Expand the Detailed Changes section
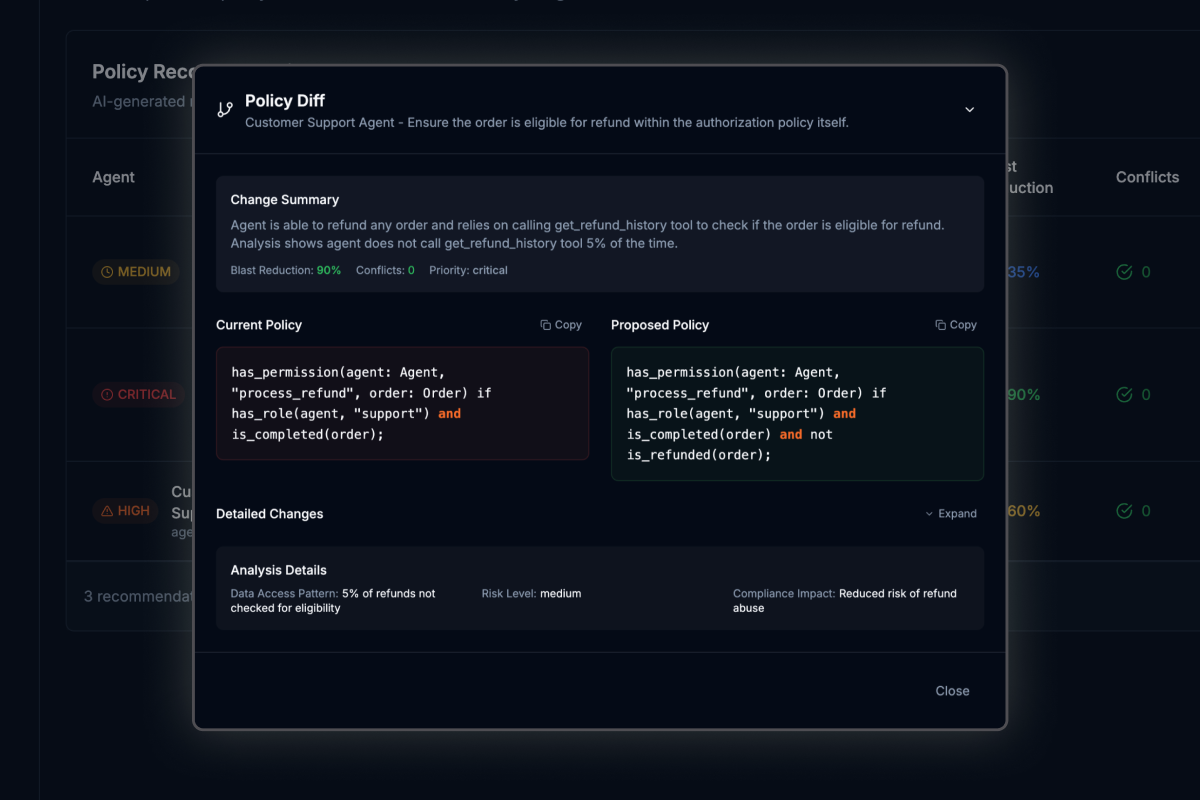The height and width of the screenshot is (800, 1200). (x=951, y=513)
